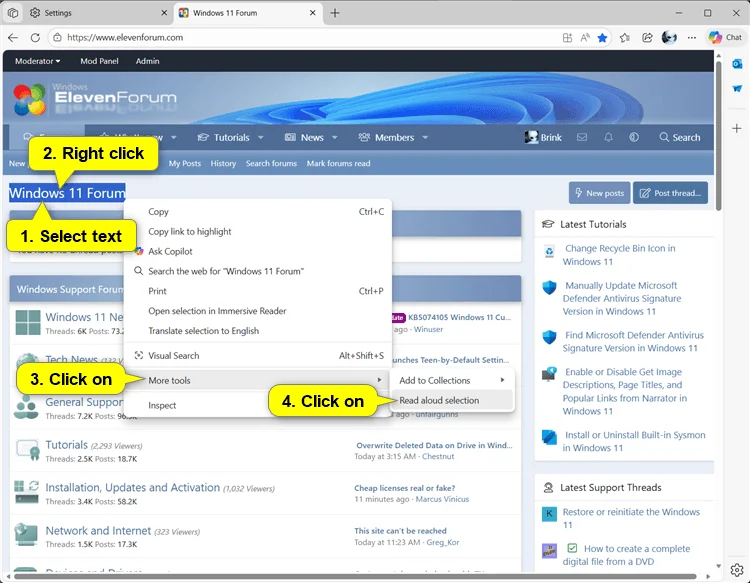
Task: Open History link in sub-navigation
Action: 223,164
